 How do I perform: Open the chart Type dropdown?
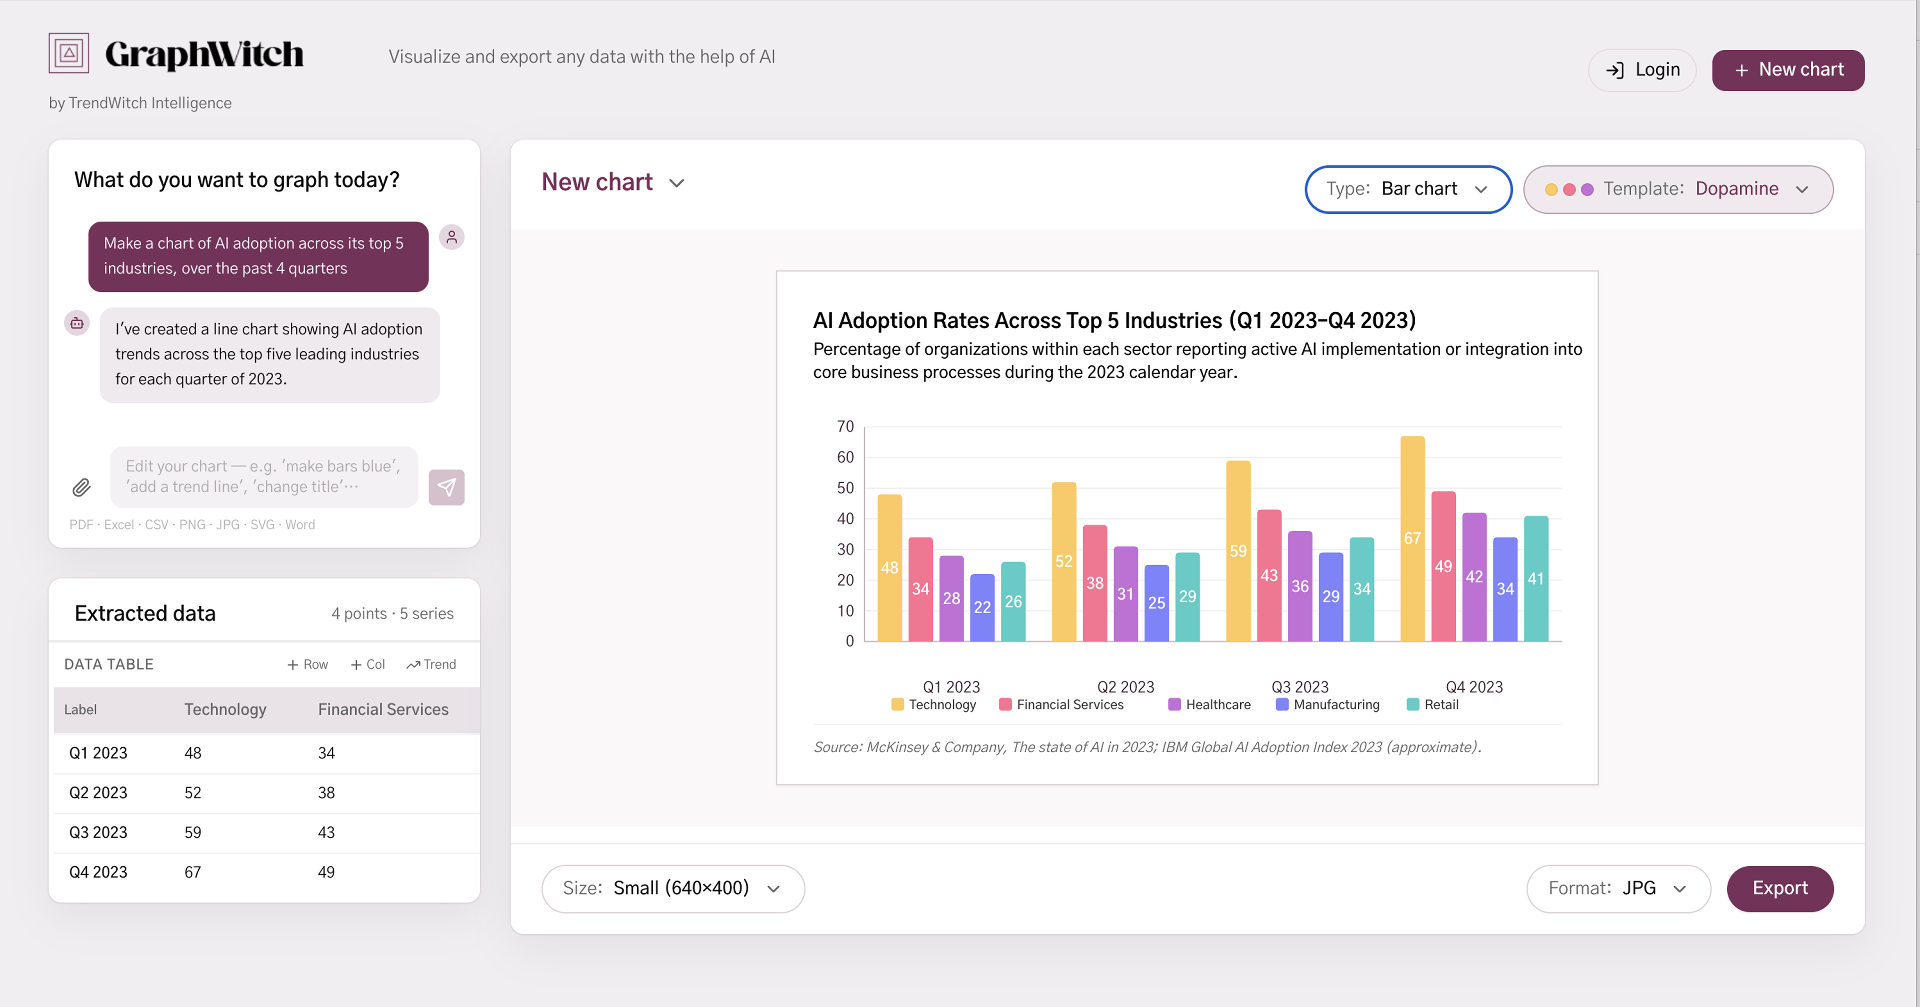click(1408, 189)
